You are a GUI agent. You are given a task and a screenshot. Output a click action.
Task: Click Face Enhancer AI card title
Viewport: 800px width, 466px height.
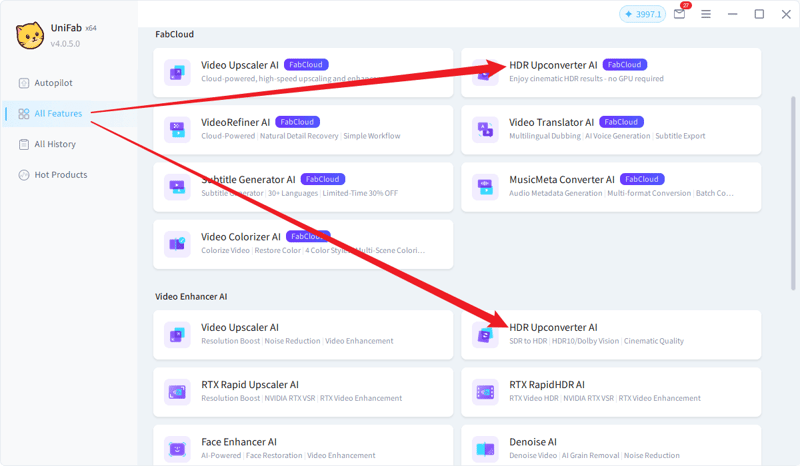point(239,442)
